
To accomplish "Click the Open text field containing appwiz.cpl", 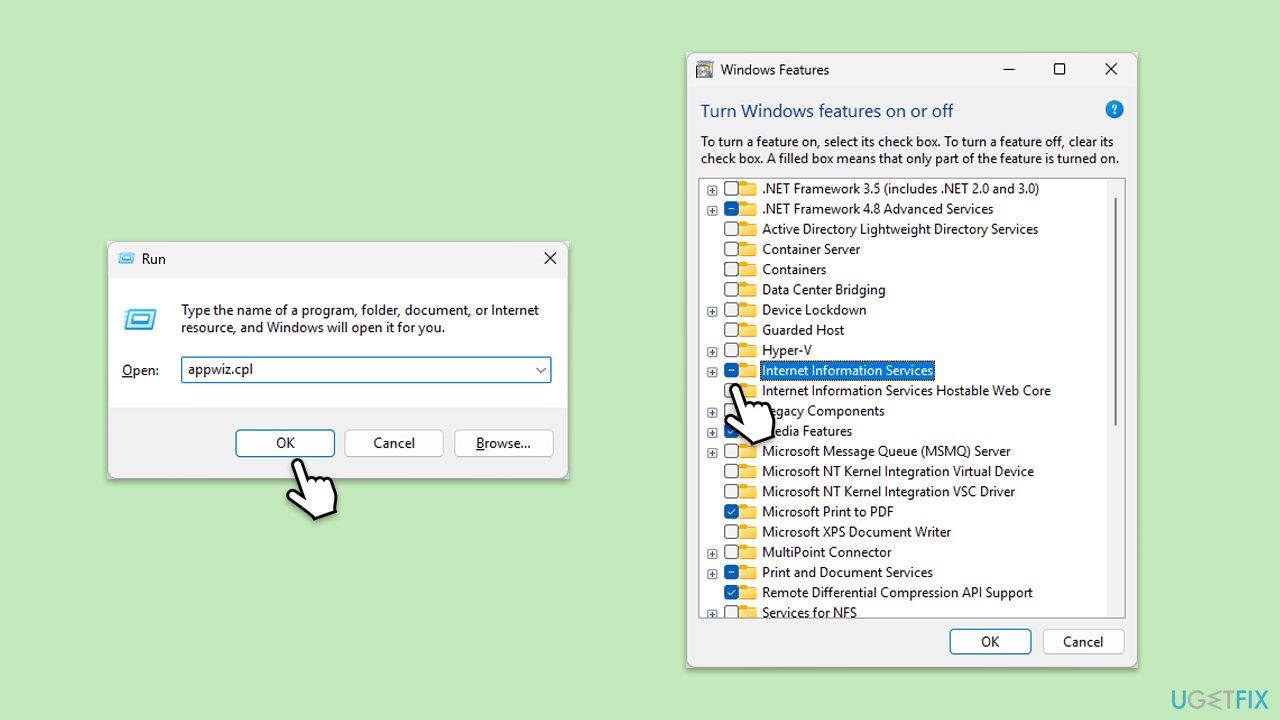I will click(x=366, y=370).
